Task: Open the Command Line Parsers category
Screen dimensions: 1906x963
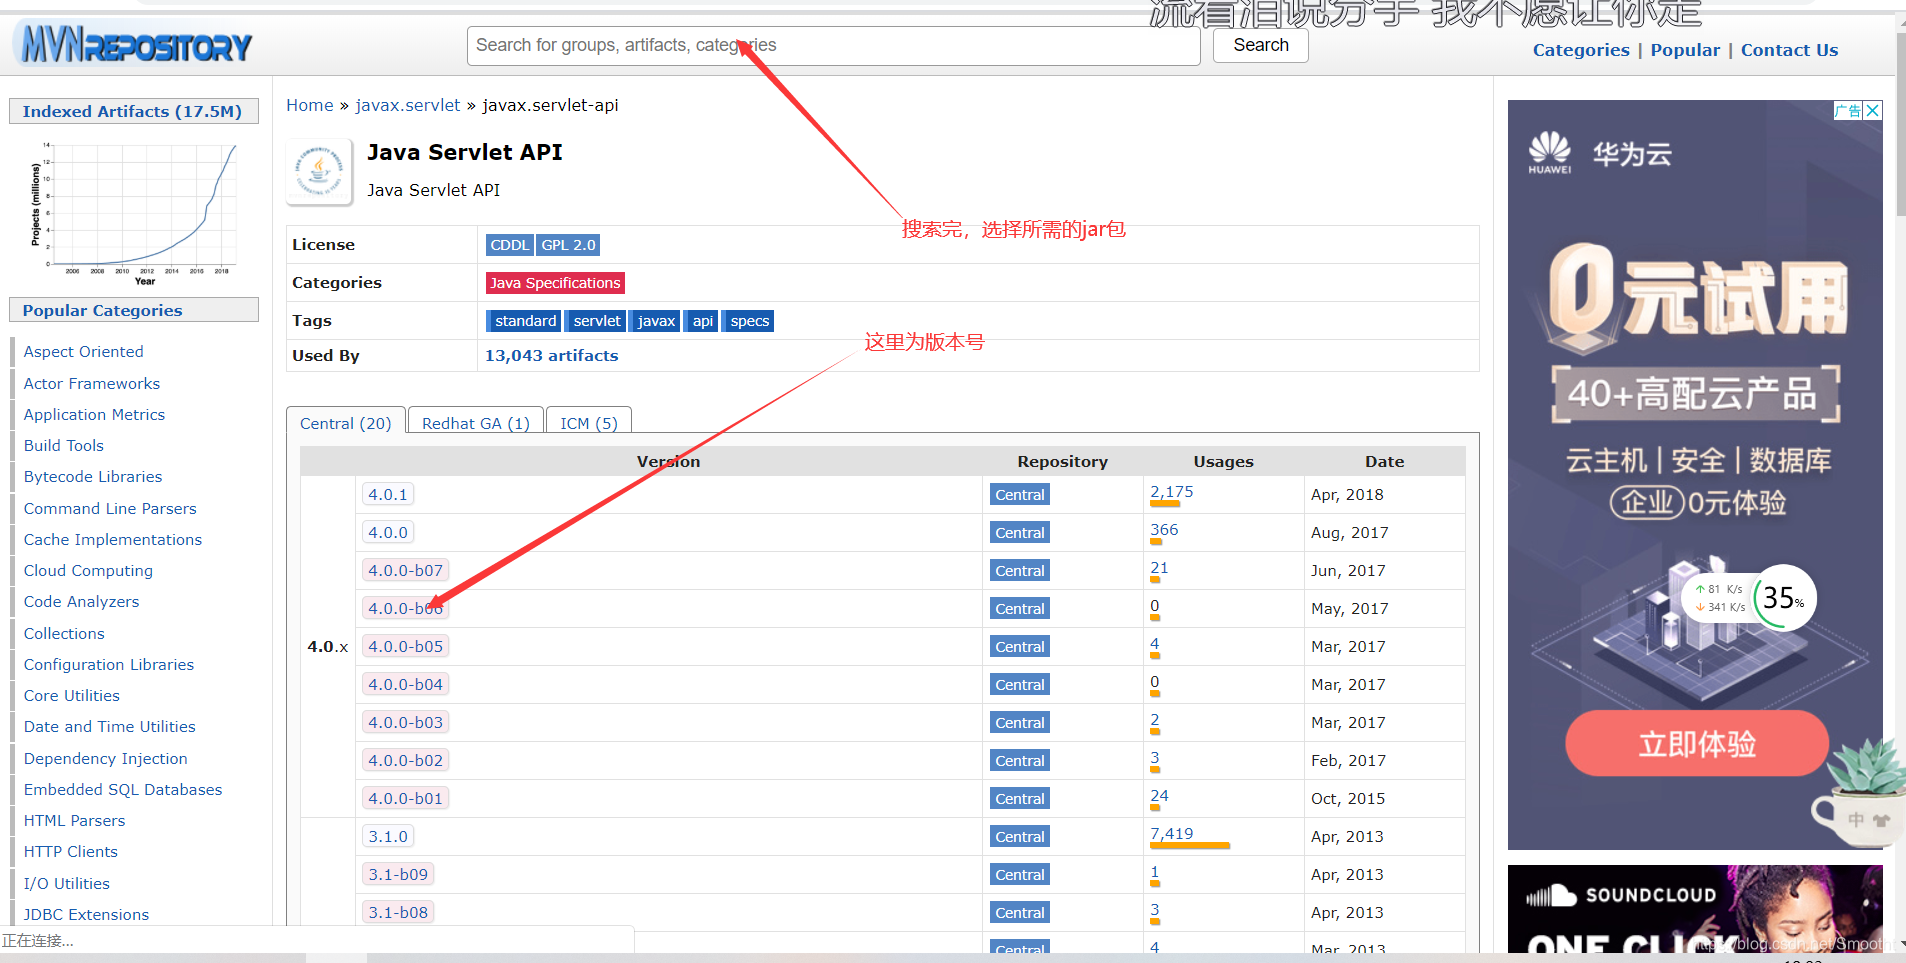Action: pos(110,509)
